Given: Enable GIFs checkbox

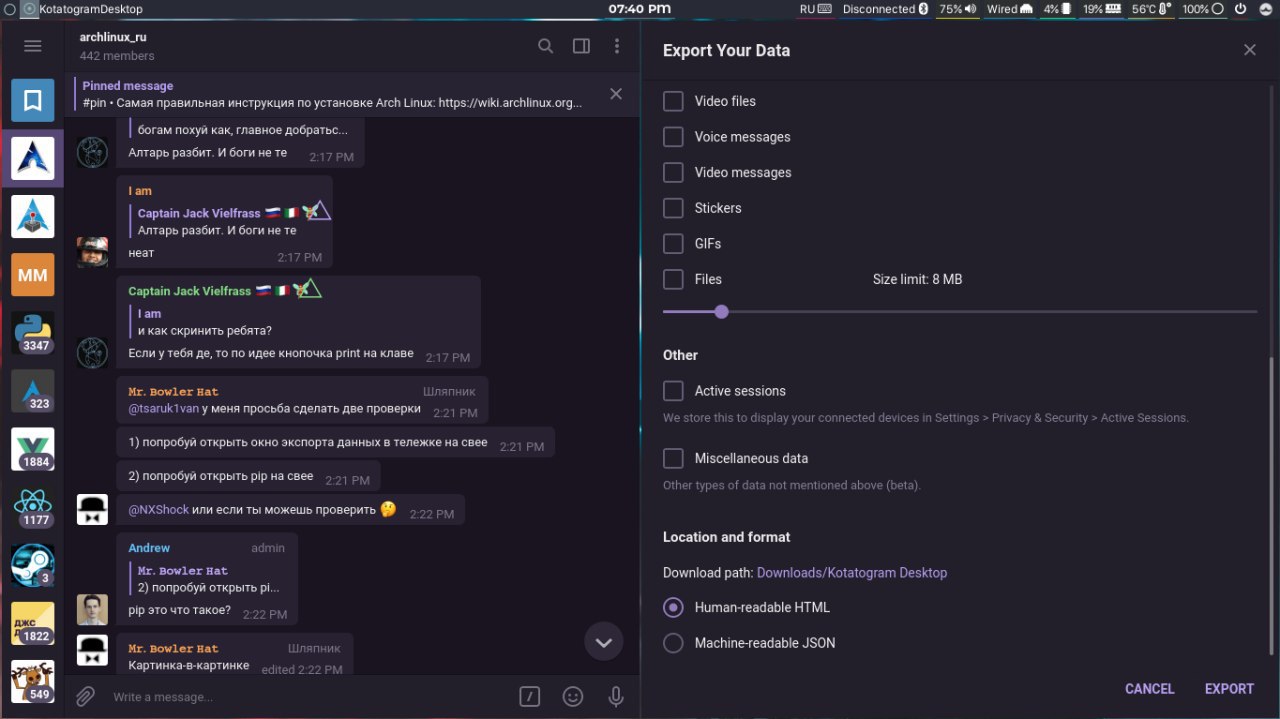Looking at the screenshot, I should (x=673, y=244).
